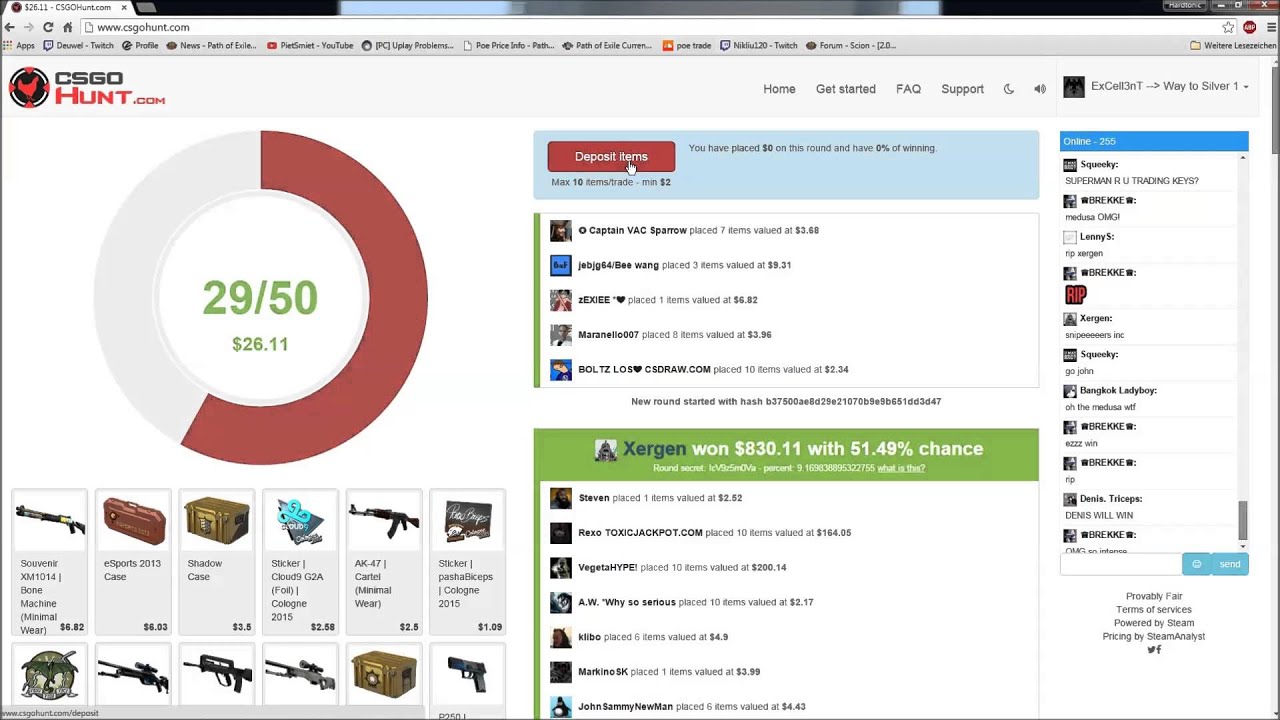Open Get started page
The image size is (1280, 720).
point(845,89)
